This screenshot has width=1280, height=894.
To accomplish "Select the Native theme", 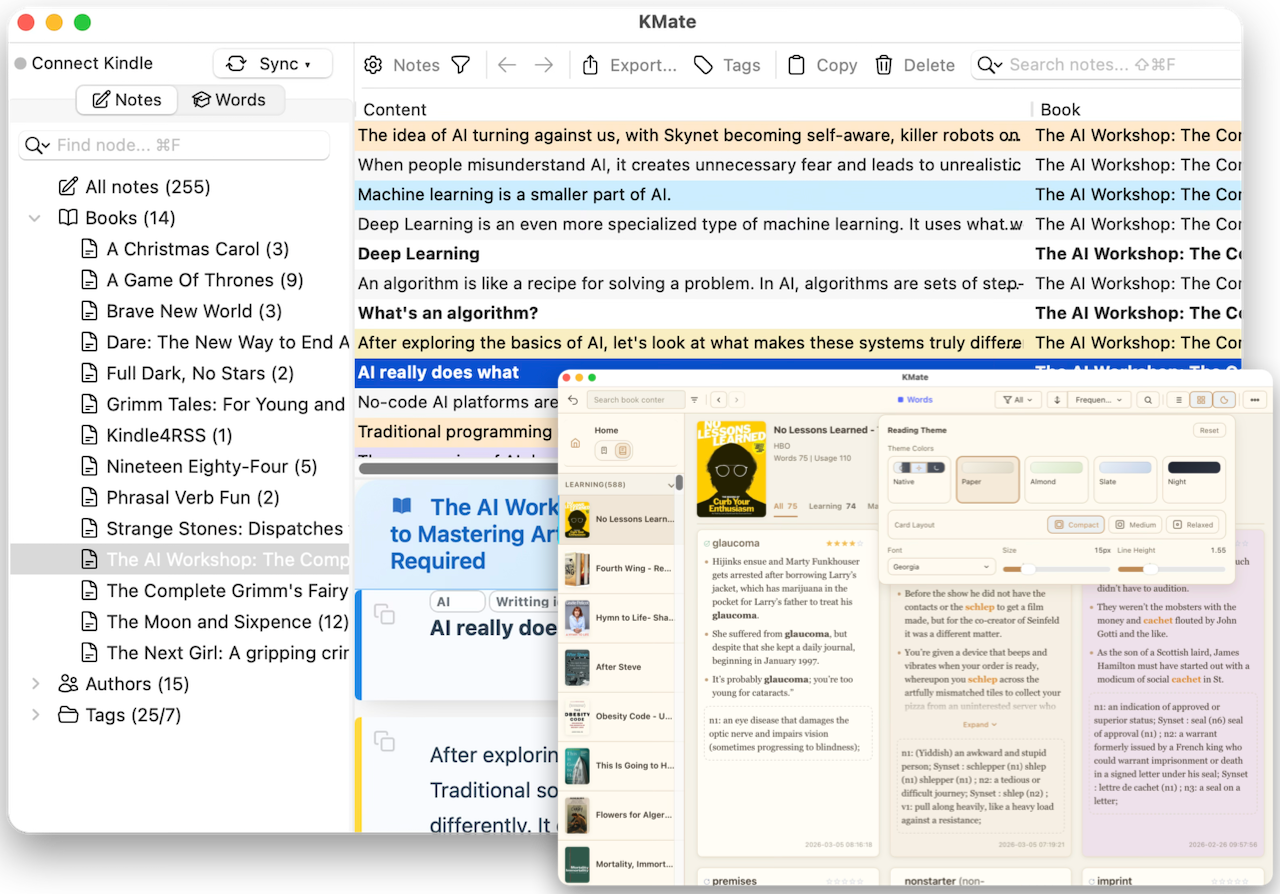I will (919, 480).
